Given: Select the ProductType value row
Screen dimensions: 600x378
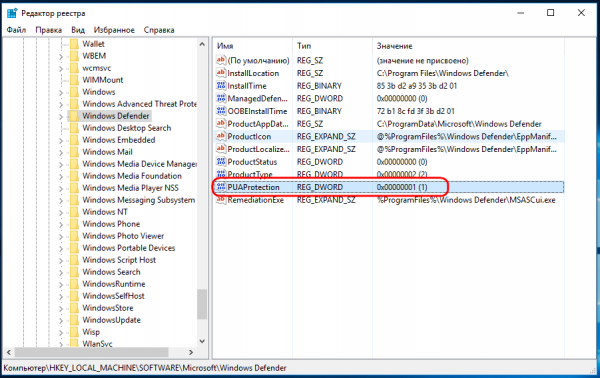Looking at the screenshot, I should [388, 174].
